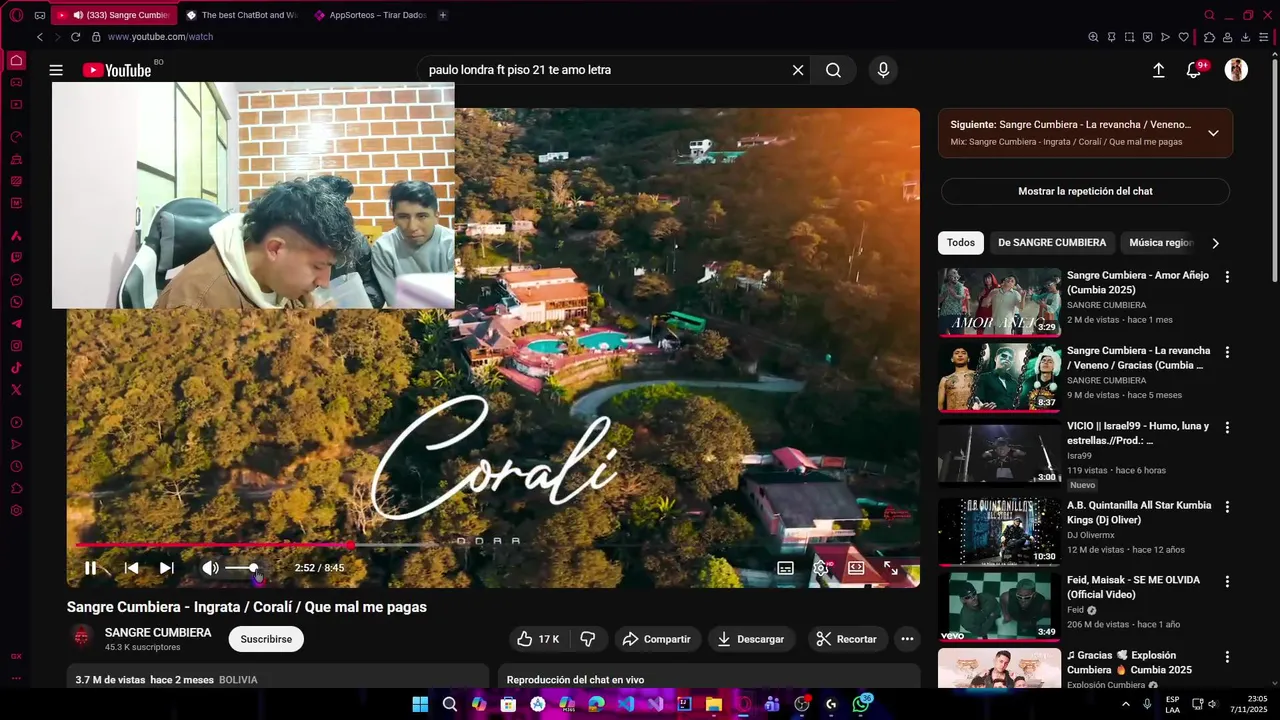The image size is (1280, 720).
Task: Click the Recortar clip button
Action: 846,639
